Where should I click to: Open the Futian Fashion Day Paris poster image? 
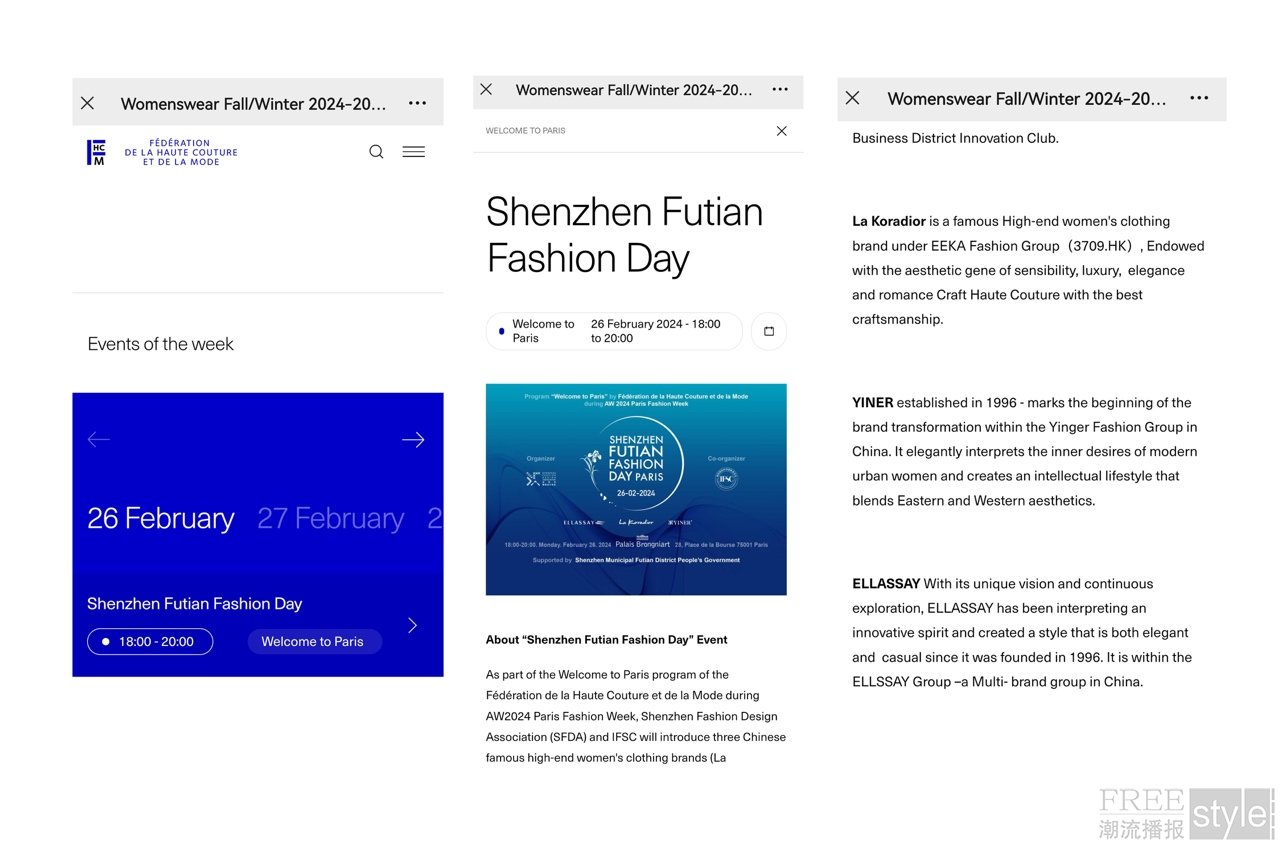636,490
